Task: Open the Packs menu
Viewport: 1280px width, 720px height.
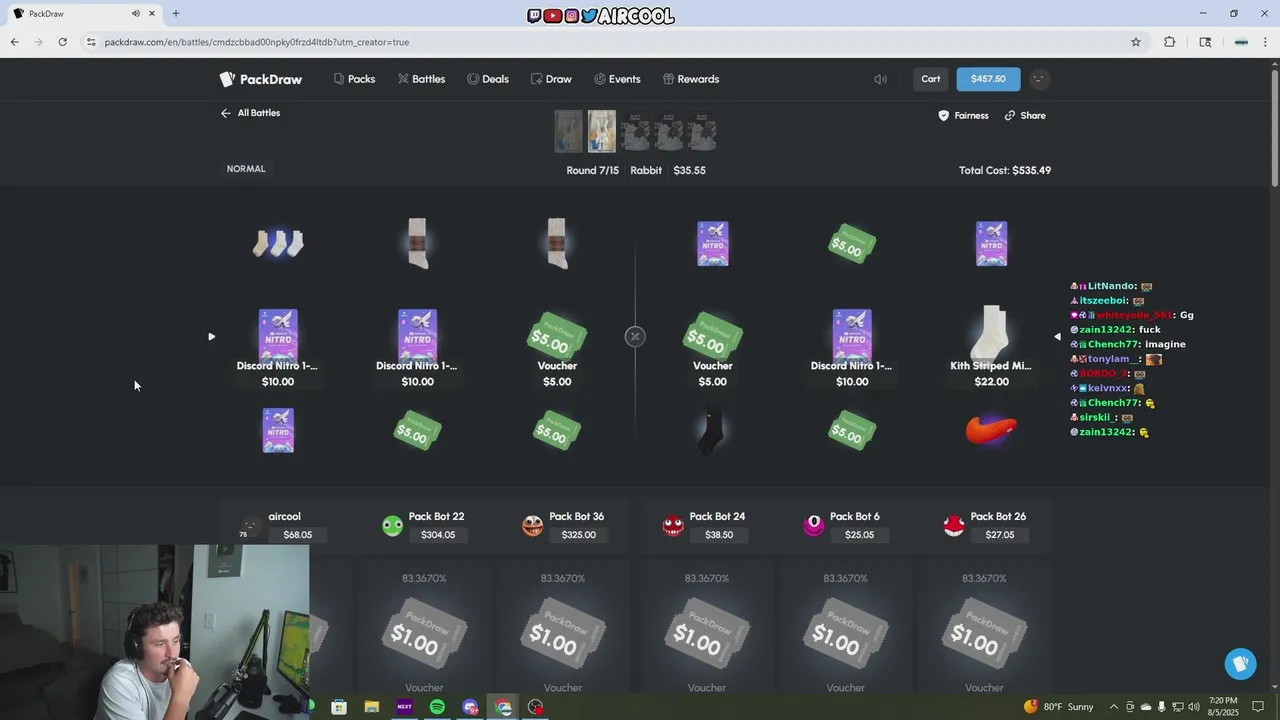Action: pos(355,79)
